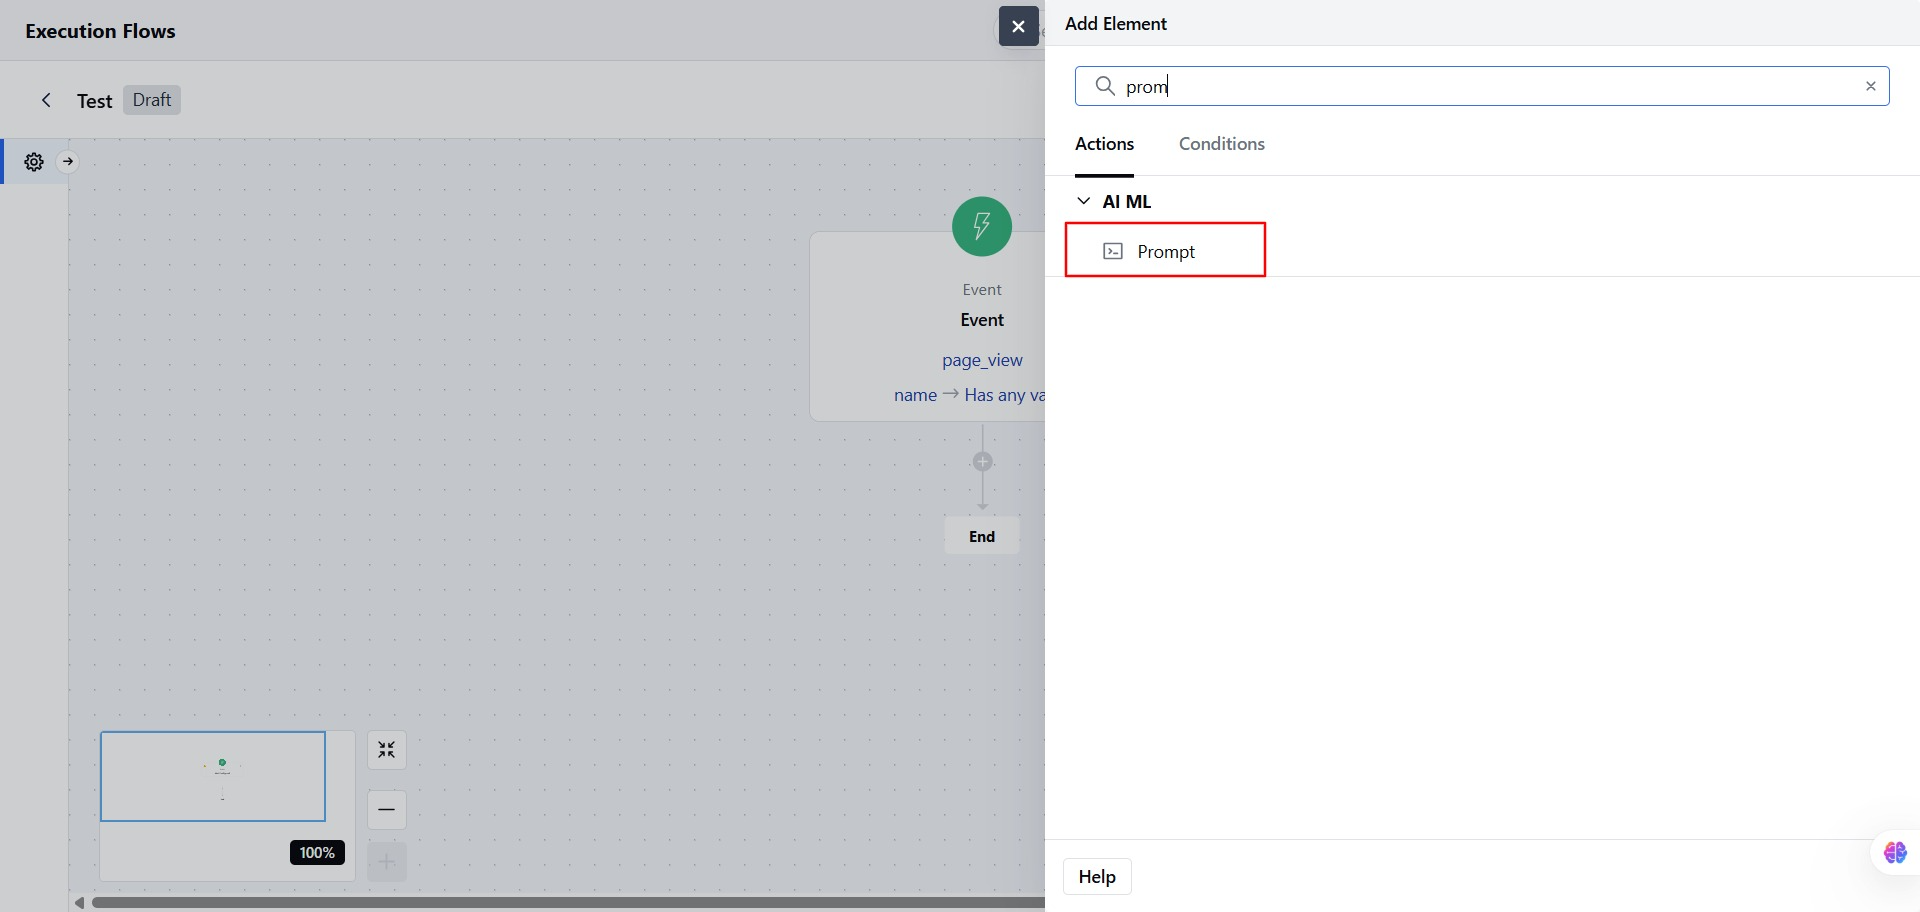Switch to the Conditions tab

point(1222,144)
